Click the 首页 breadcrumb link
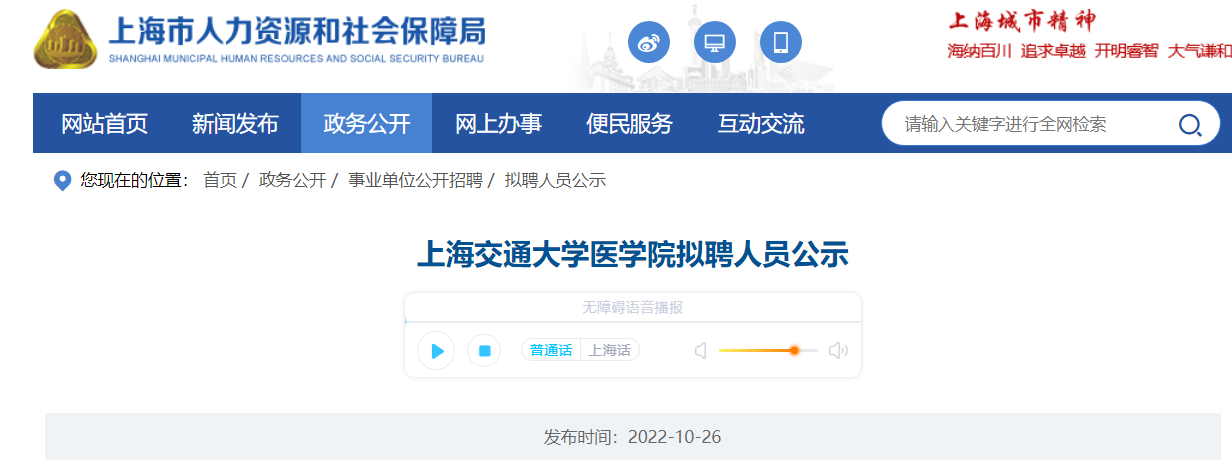This screenshot has height=476, width=1232. click(220, 180)
